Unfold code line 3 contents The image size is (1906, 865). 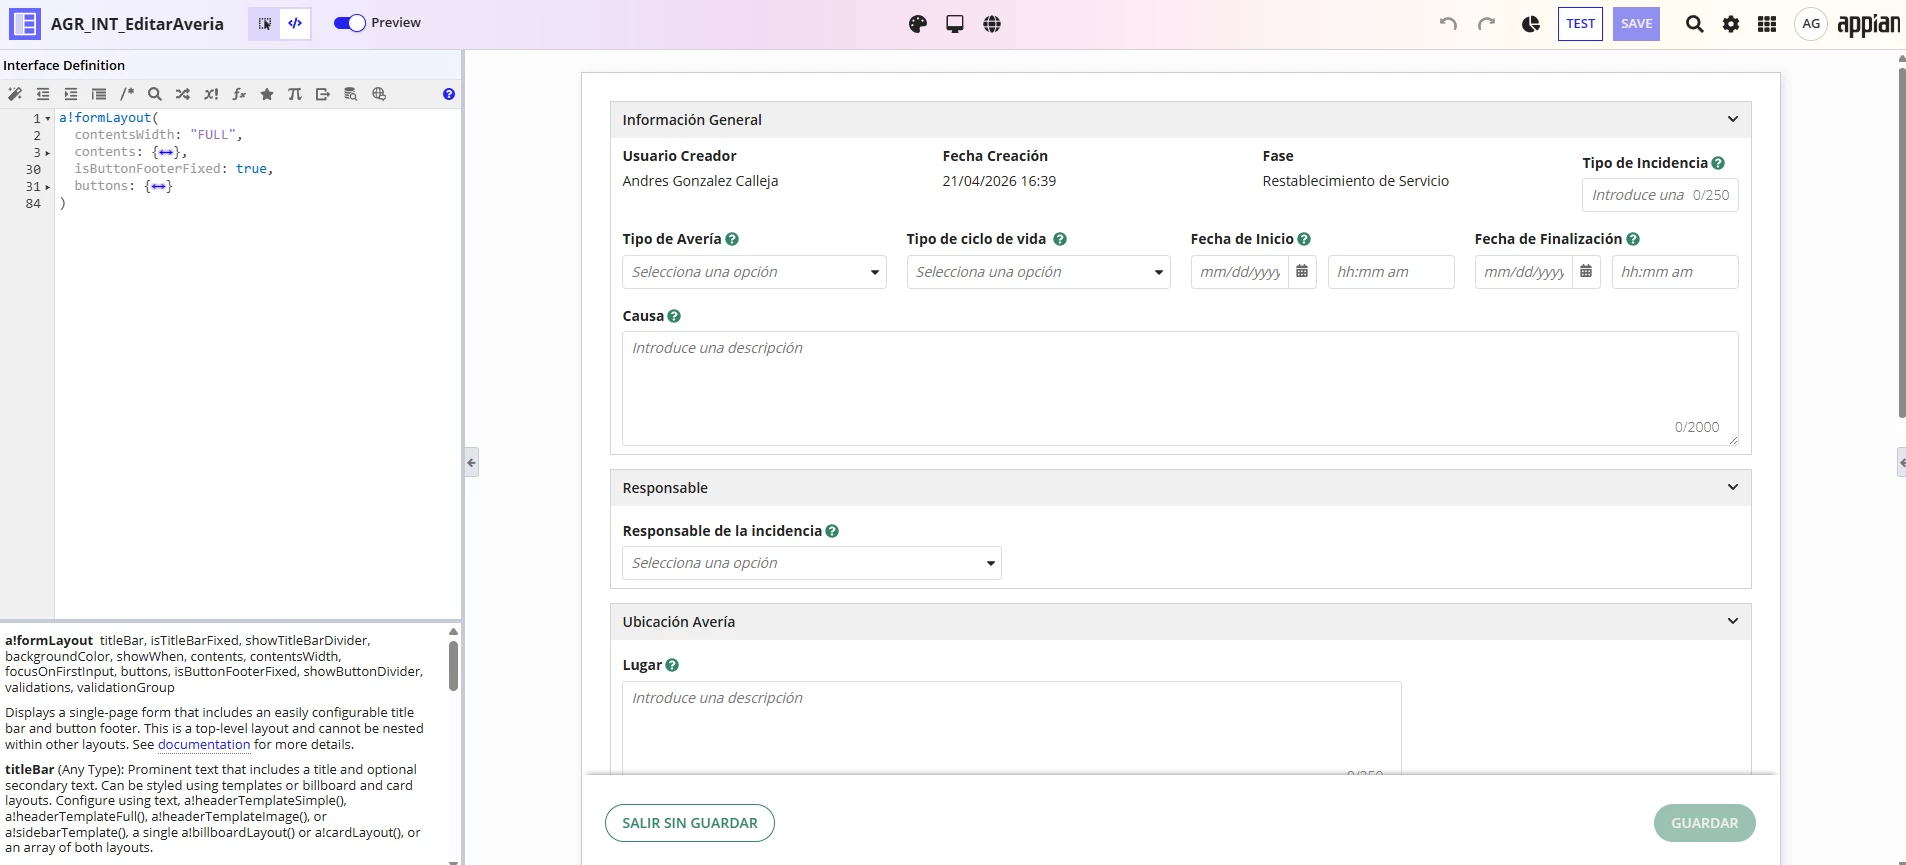48,153
